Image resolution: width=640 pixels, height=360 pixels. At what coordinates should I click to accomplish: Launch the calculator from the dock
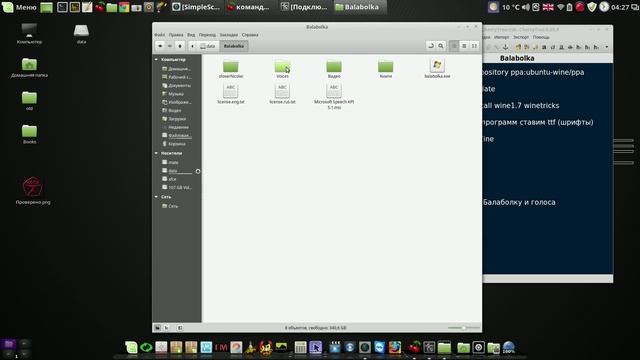click(x=300, y=347)
